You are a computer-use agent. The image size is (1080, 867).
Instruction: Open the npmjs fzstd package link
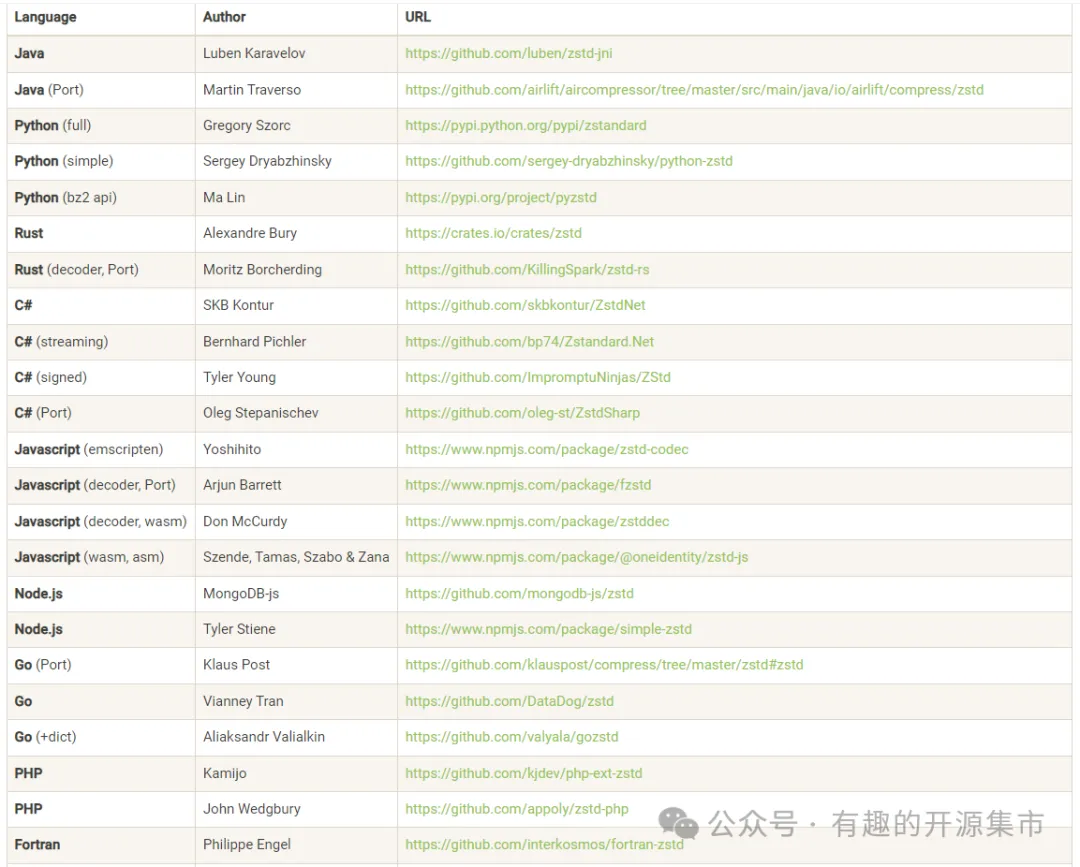click(528, 485)
